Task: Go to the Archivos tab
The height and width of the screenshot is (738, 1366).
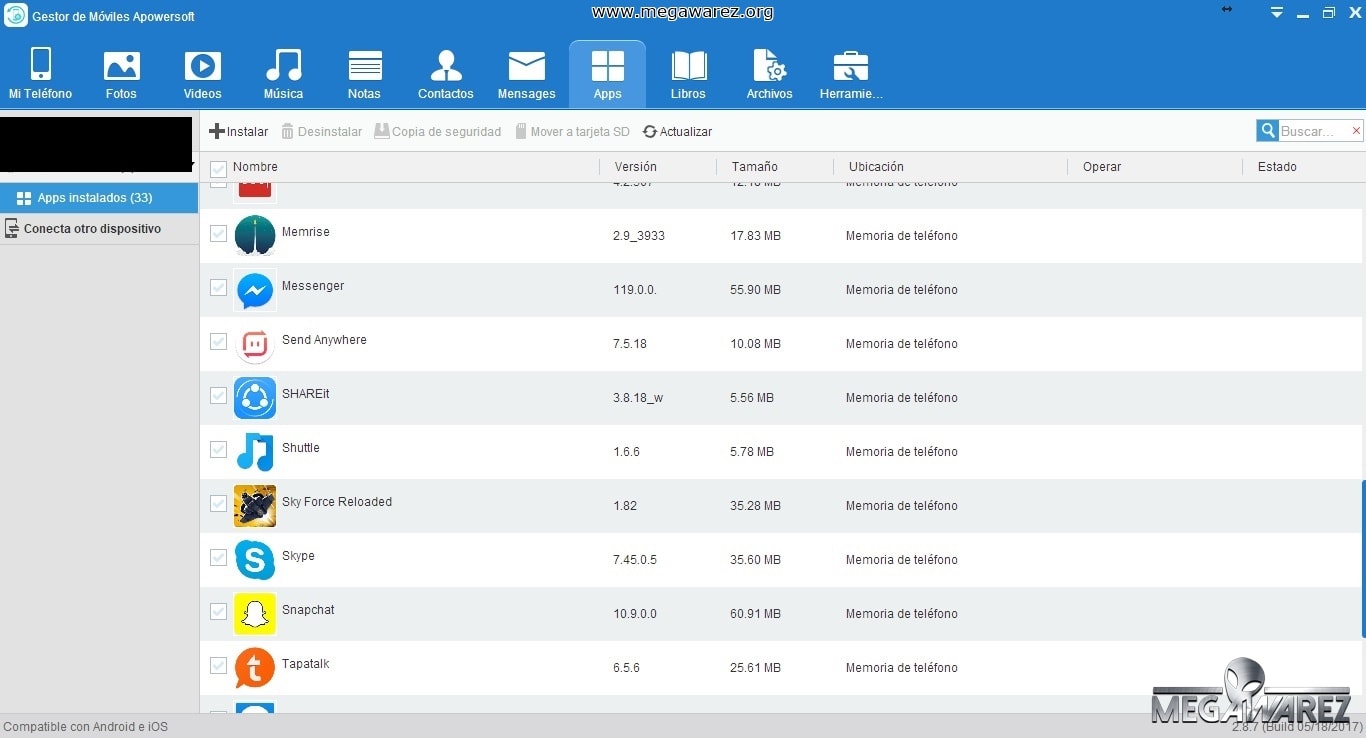Action: coord(769,75)
